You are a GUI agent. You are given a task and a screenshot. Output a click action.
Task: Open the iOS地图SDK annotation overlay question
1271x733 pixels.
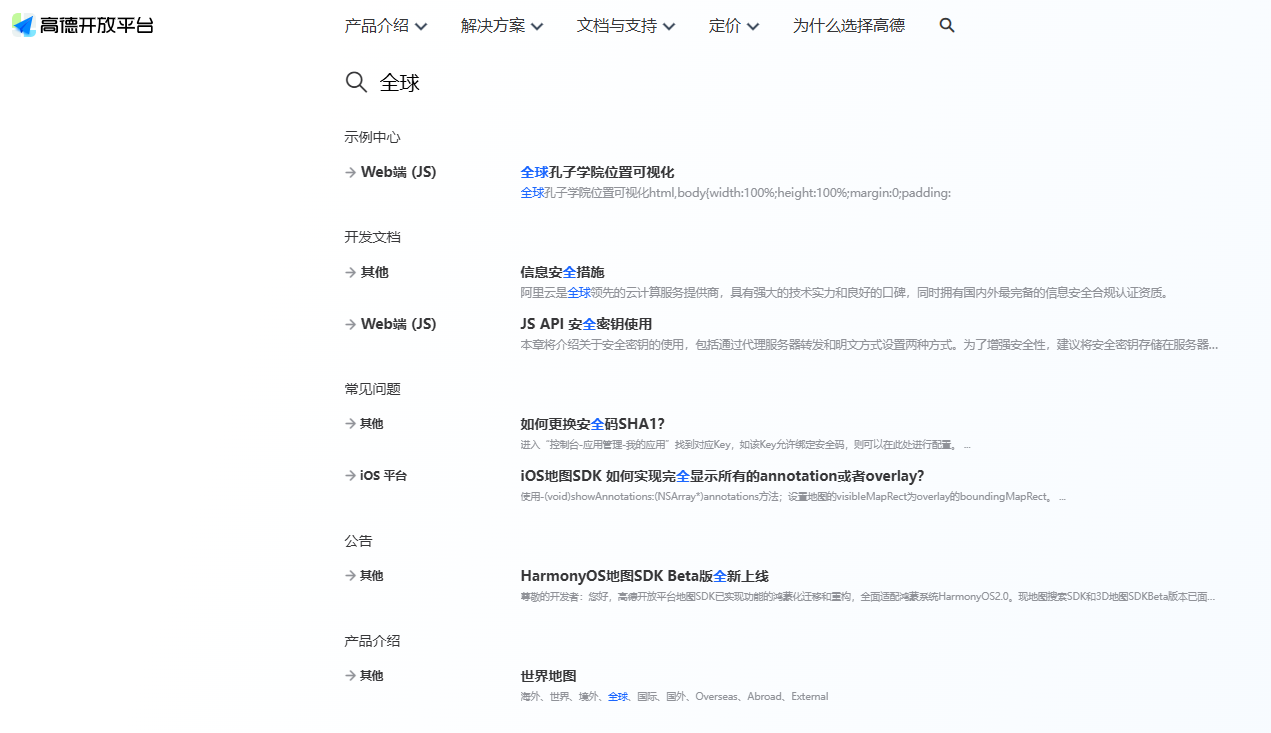coord(722,476)
